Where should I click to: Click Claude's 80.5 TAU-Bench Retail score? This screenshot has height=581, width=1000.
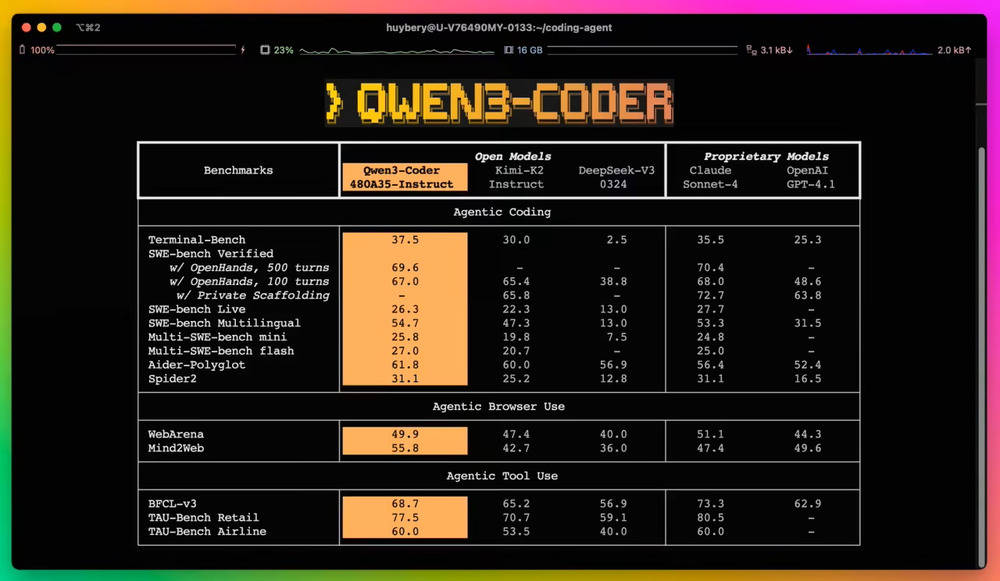click(710, 518)
